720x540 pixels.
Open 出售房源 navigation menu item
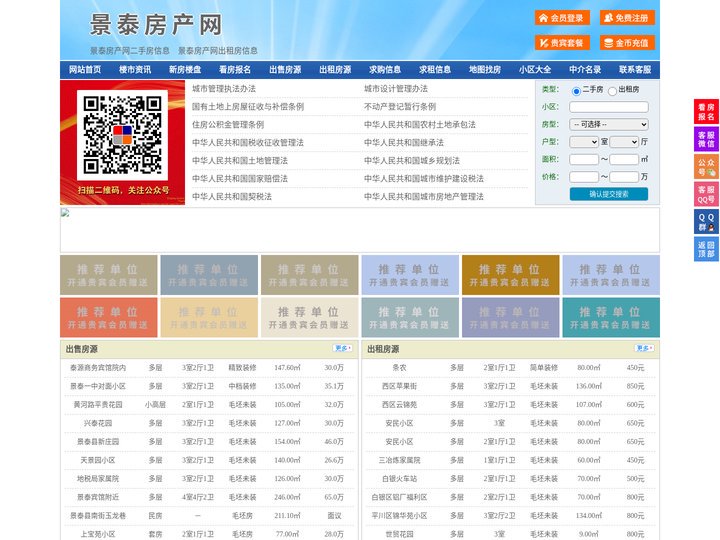(285, 70)
